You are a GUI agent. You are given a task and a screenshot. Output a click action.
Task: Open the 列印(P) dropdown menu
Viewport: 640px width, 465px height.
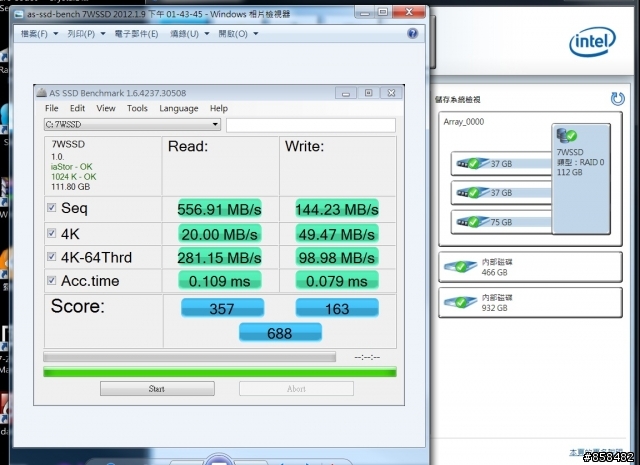pyautogui.click(x=86, y=34)
